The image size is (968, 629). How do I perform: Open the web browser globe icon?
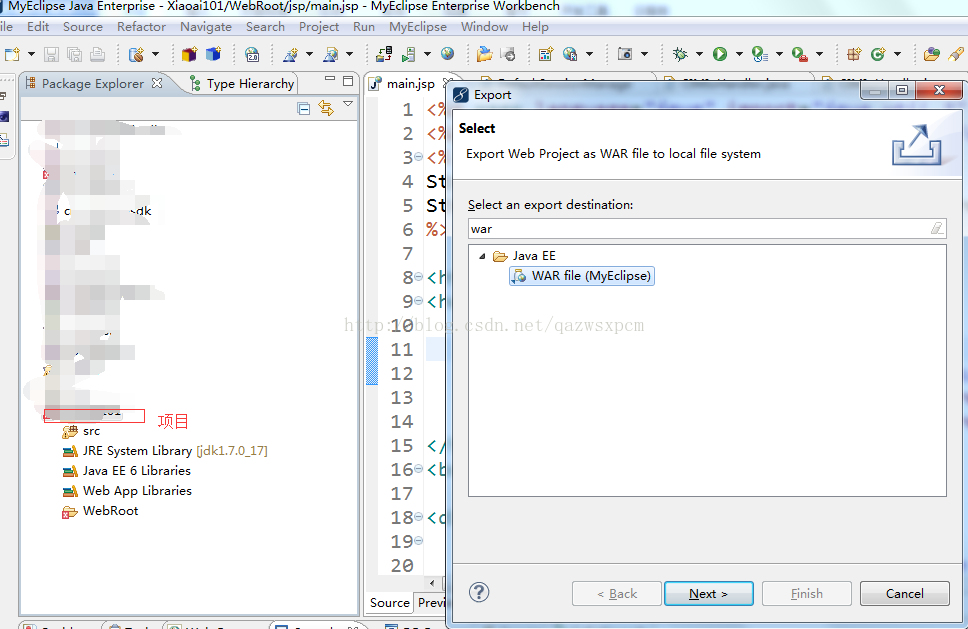[448, 54]
